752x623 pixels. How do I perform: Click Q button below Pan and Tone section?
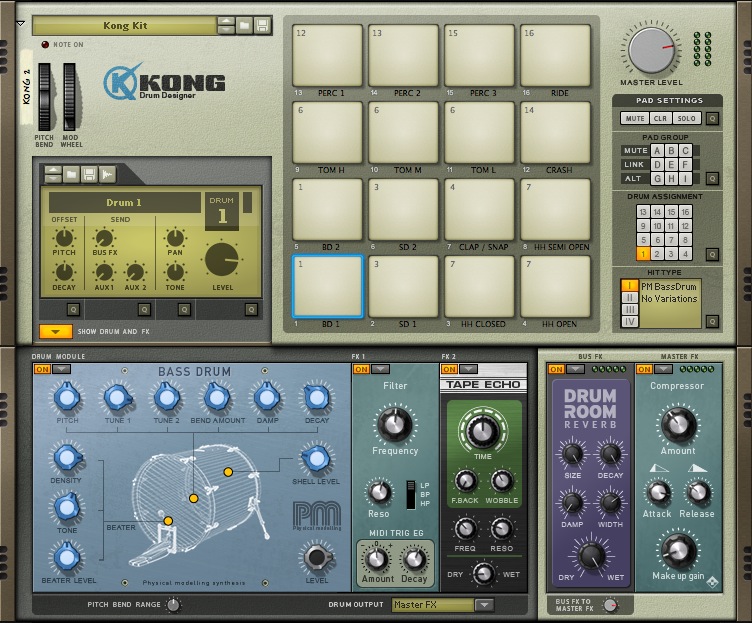click(184, 310)
